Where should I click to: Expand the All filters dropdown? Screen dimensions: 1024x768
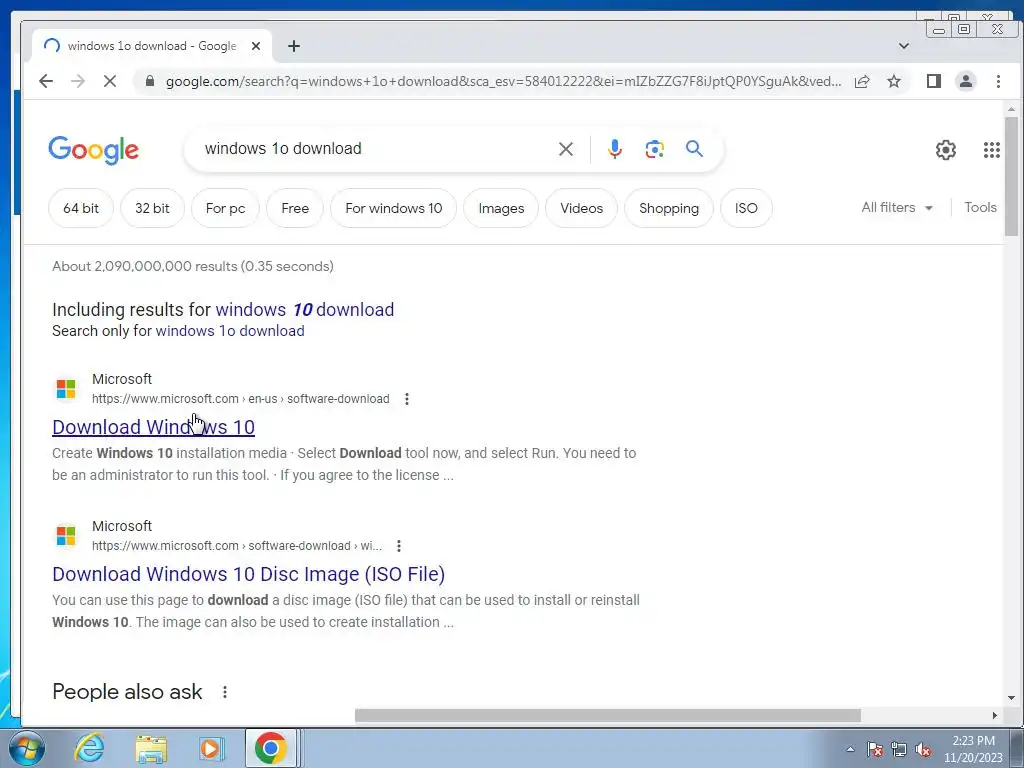coord(897,208)
